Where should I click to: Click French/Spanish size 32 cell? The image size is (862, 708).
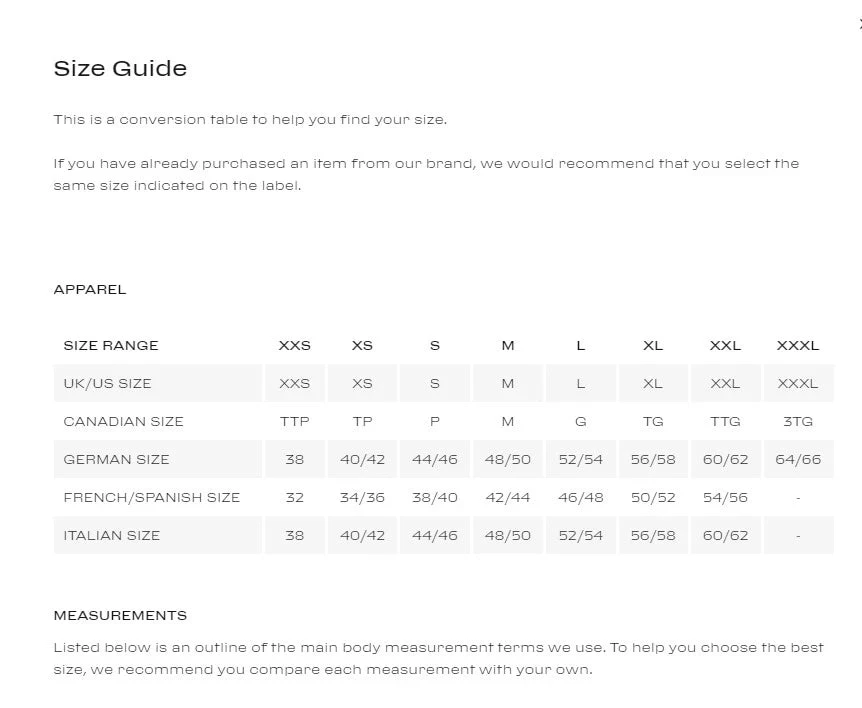point(294,497)
